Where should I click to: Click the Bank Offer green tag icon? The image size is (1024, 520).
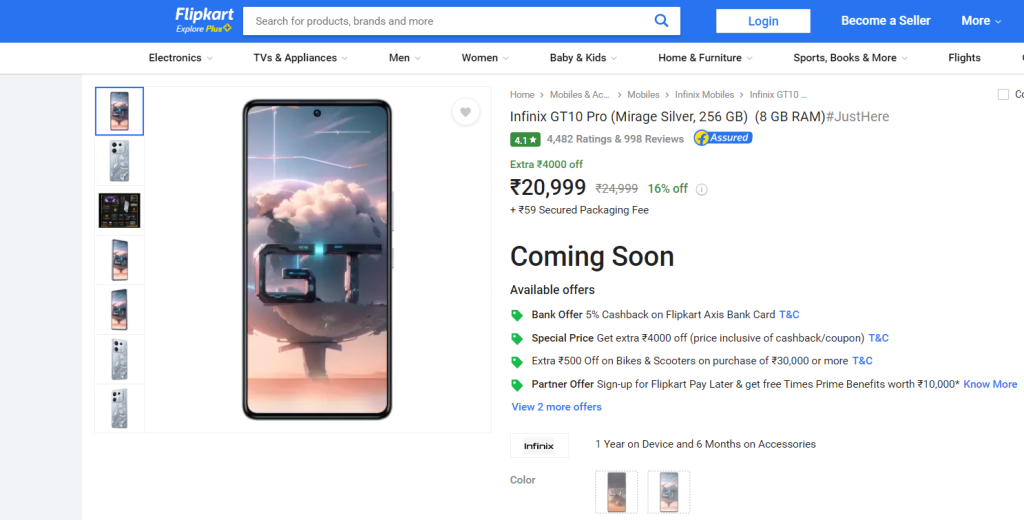pyautogui.click(x=517, y=315)
